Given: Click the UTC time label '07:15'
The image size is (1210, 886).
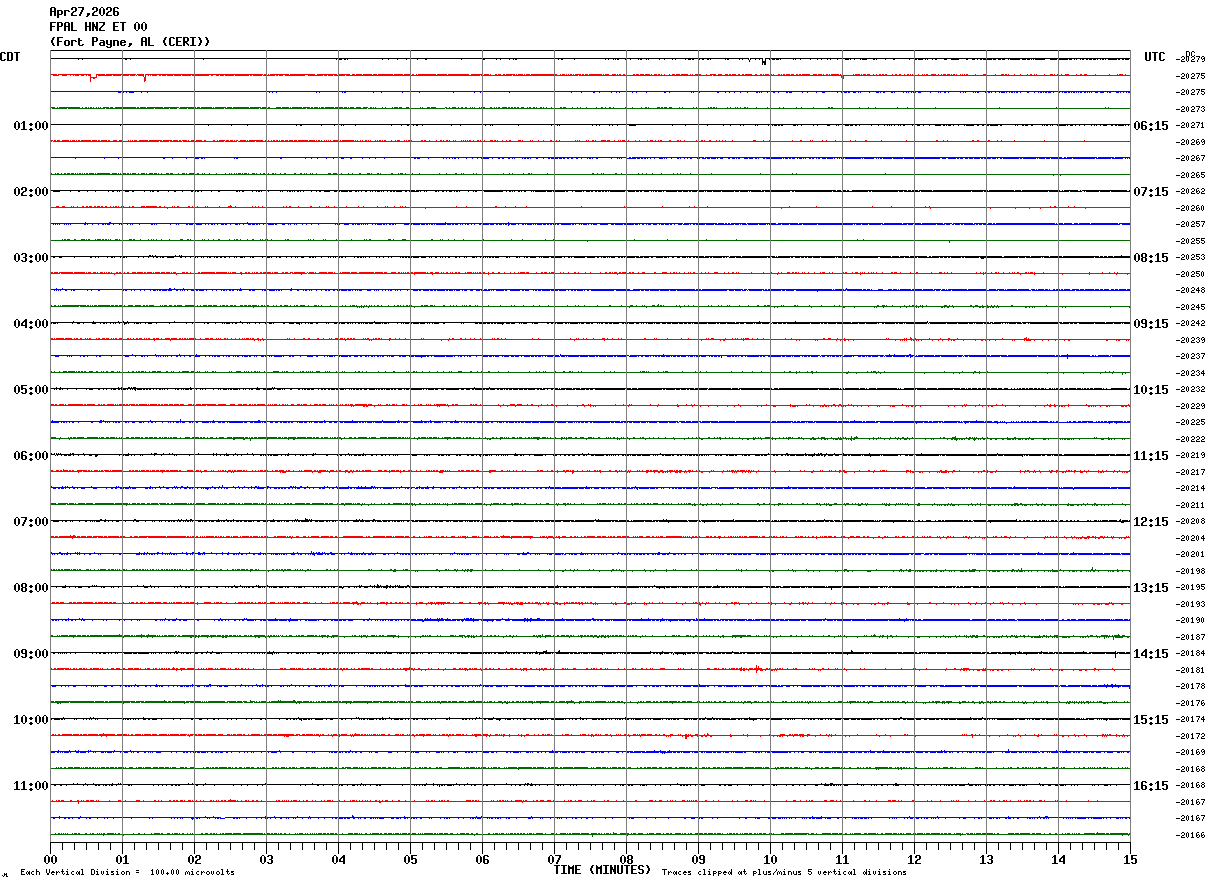Looking at the screenshot, I should [1151, 192].
